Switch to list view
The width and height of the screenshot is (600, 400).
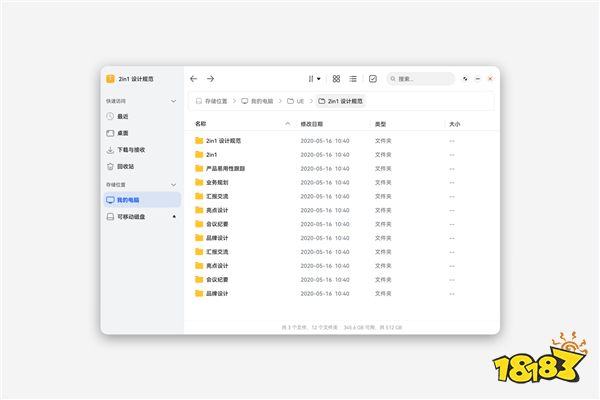tap(353, 79)
